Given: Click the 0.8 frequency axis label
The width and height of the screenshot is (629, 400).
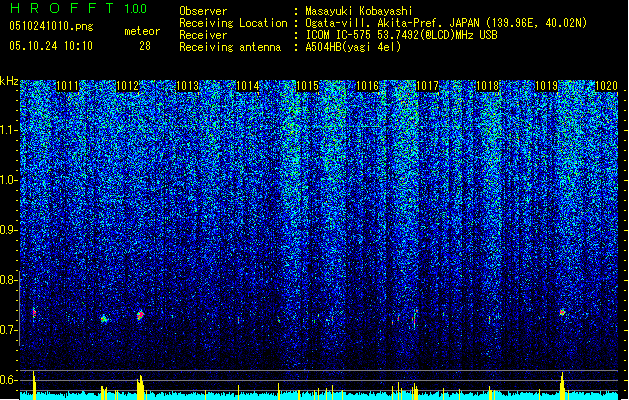Looking at the screenshot, I should [x=9, y=280].
